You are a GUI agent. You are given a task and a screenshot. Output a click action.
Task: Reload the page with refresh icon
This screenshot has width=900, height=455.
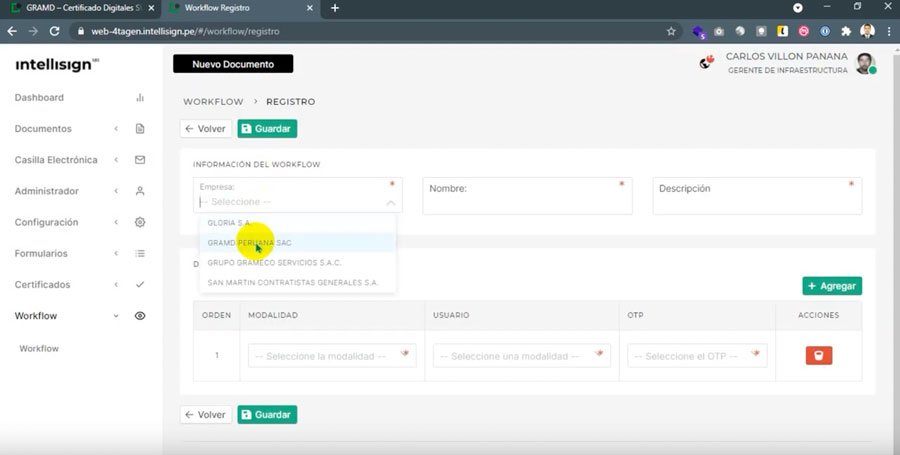pos(55,32)
